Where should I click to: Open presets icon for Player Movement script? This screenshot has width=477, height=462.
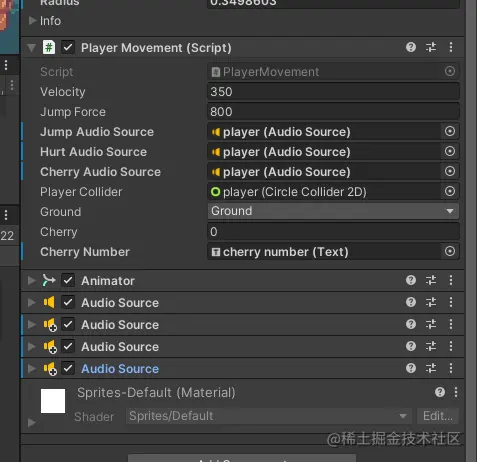(x=431, y=47)
